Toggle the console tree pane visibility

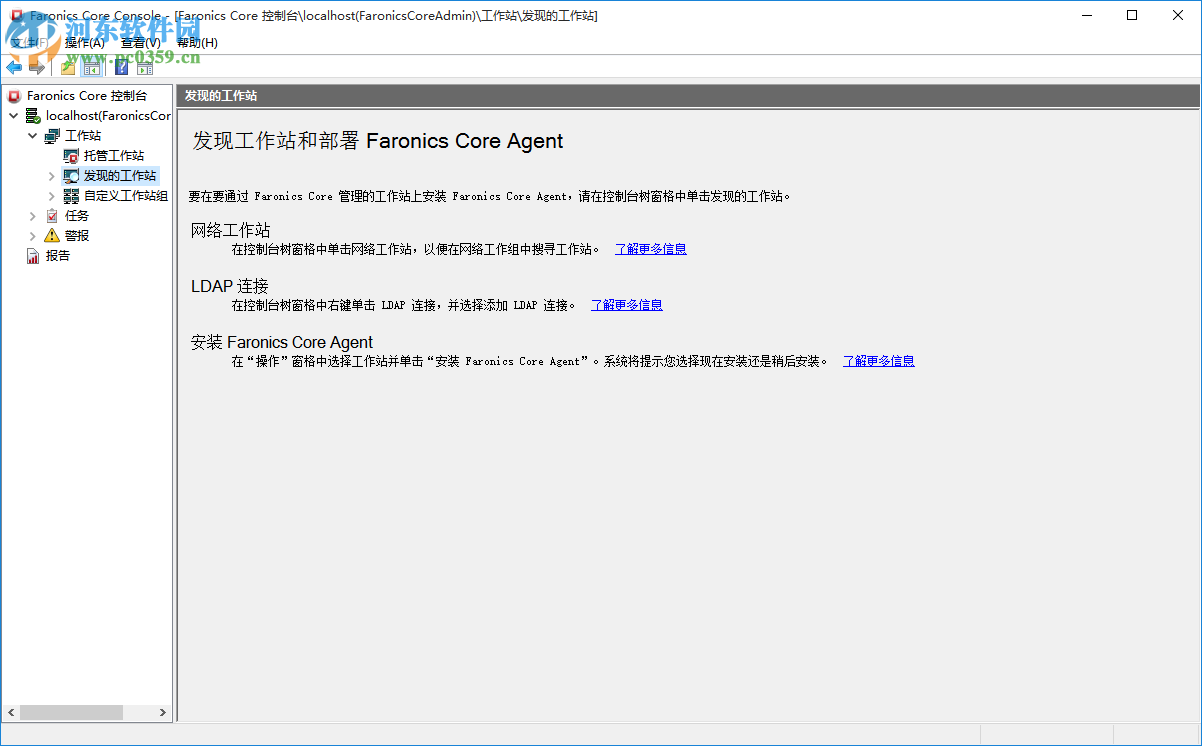[92, 68]
